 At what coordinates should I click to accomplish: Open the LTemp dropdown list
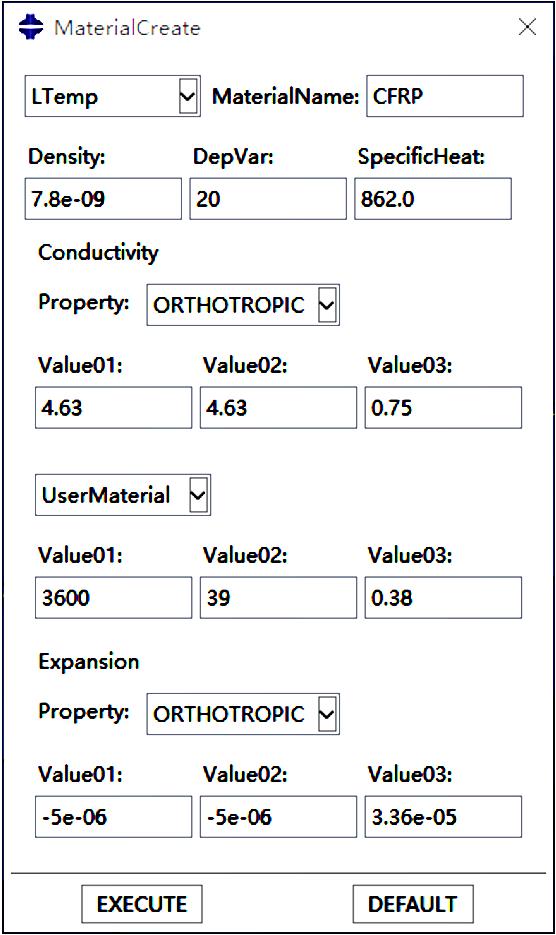(112, 96)
